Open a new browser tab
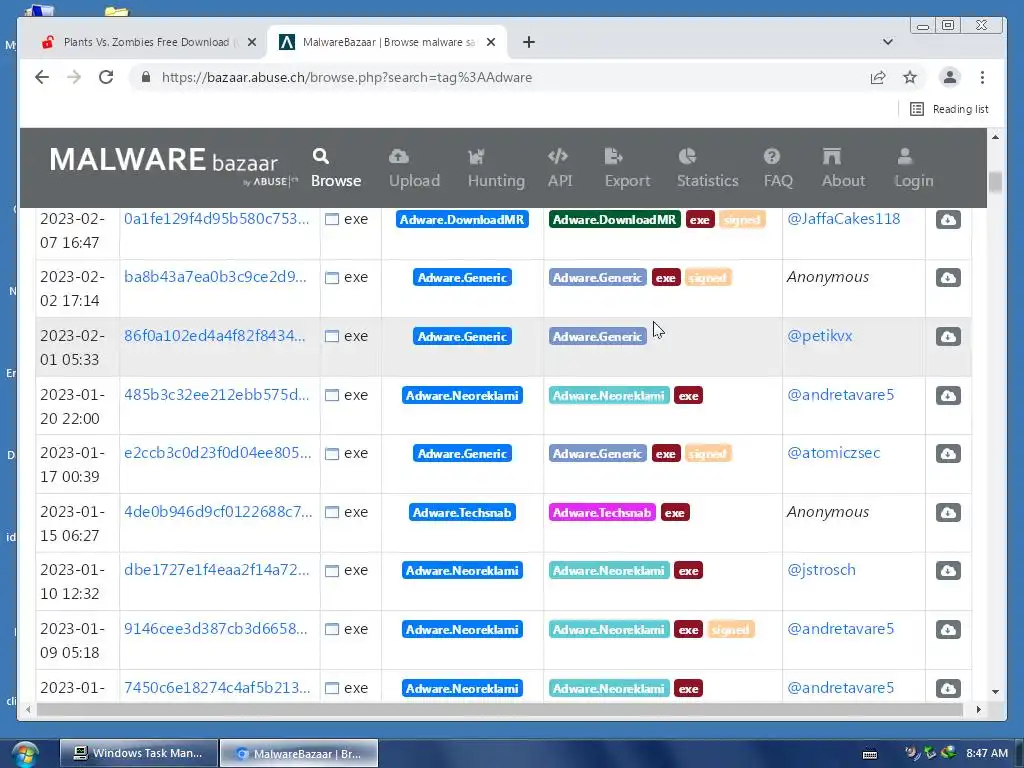Image resolution: width=1024 pixels, height=768 pixels. point(528,42)
